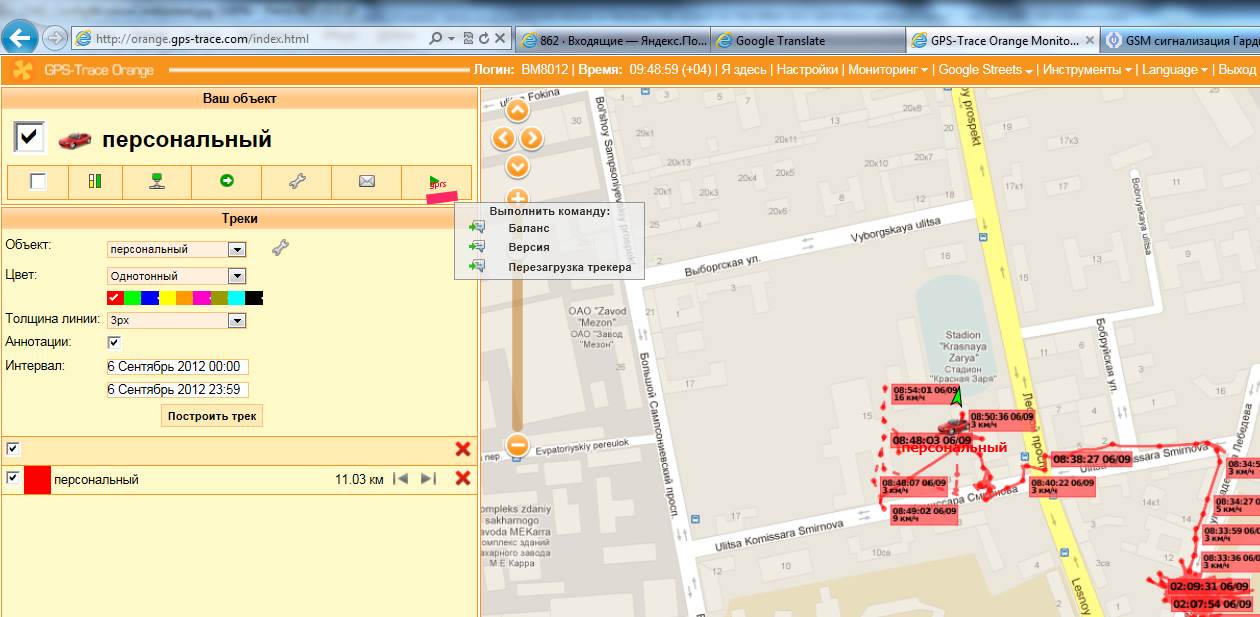The width and height of the screenshot is (1260, 617).
Task: Pan the map up with arrow button
Action: pyautogui.click(x=517, y=110)
